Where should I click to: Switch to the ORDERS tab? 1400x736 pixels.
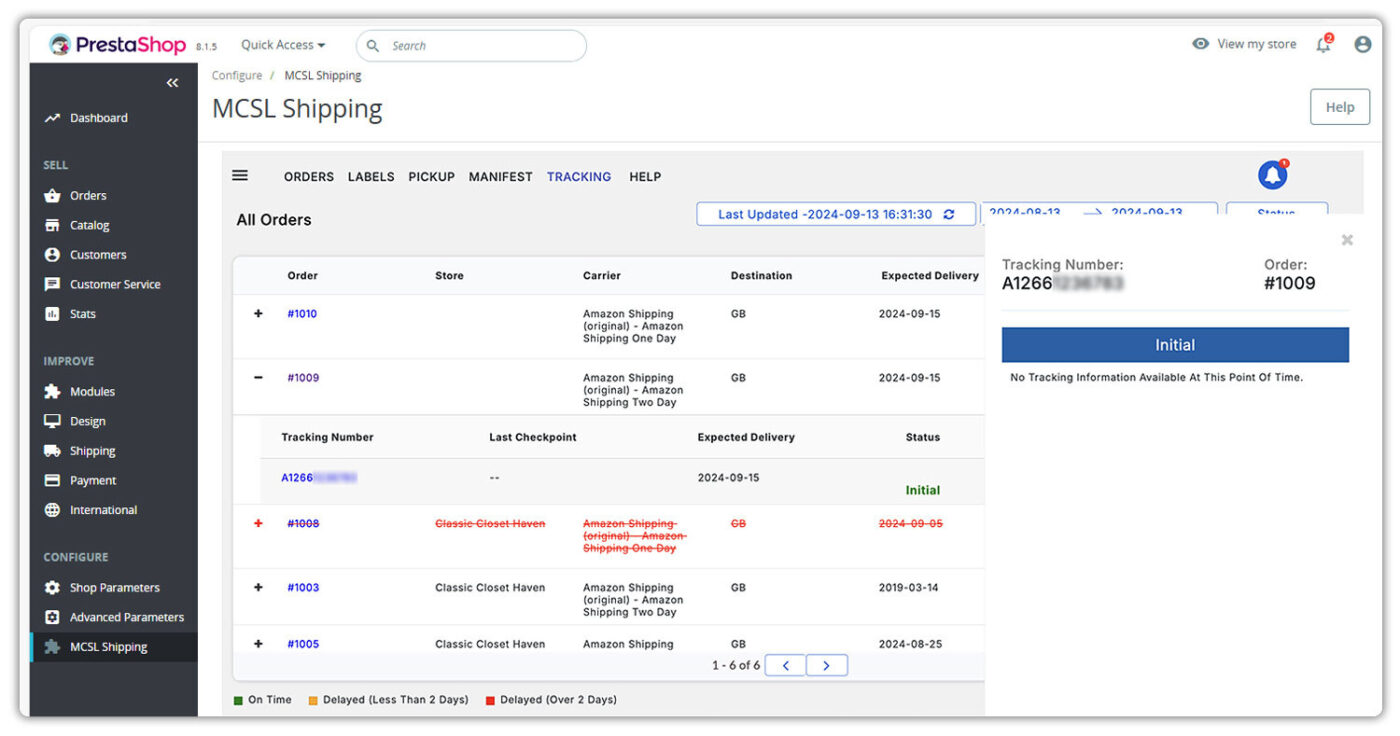pos(309,177)
